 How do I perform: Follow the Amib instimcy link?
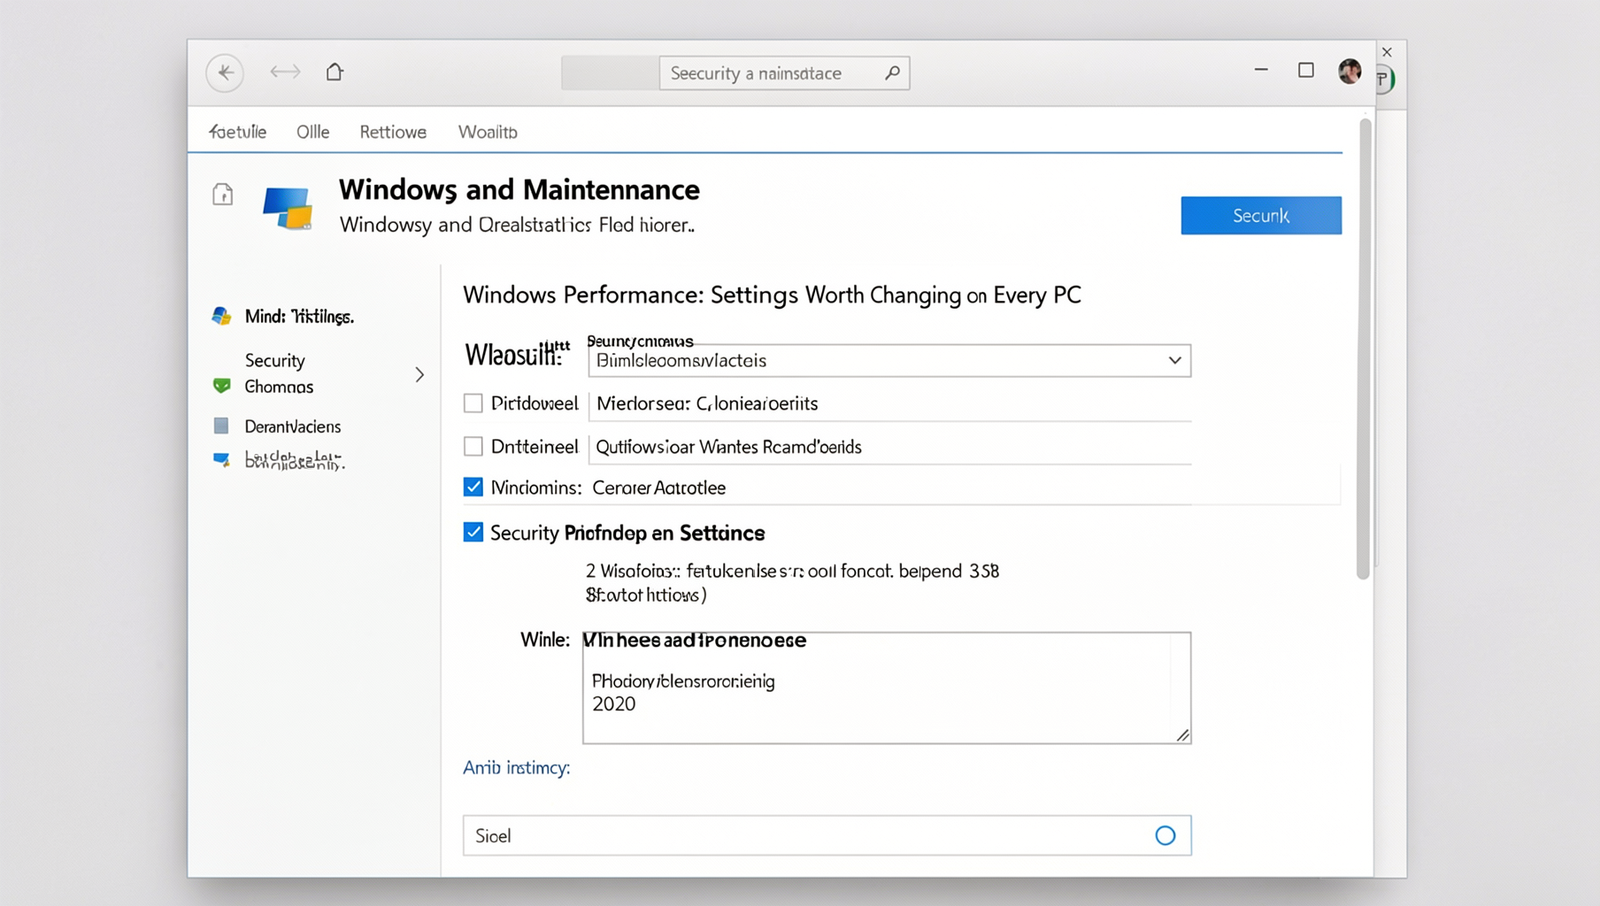[x=516, y=767]
